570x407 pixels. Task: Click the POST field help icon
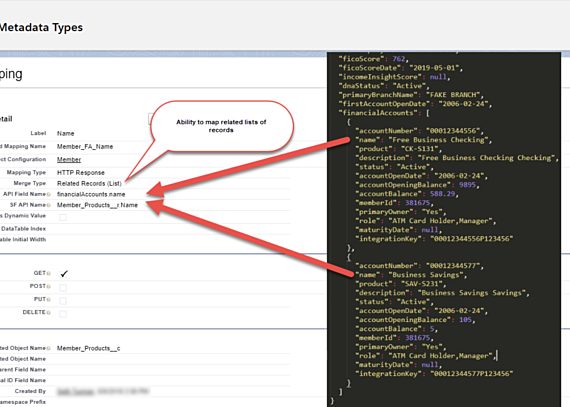(49, 286)
